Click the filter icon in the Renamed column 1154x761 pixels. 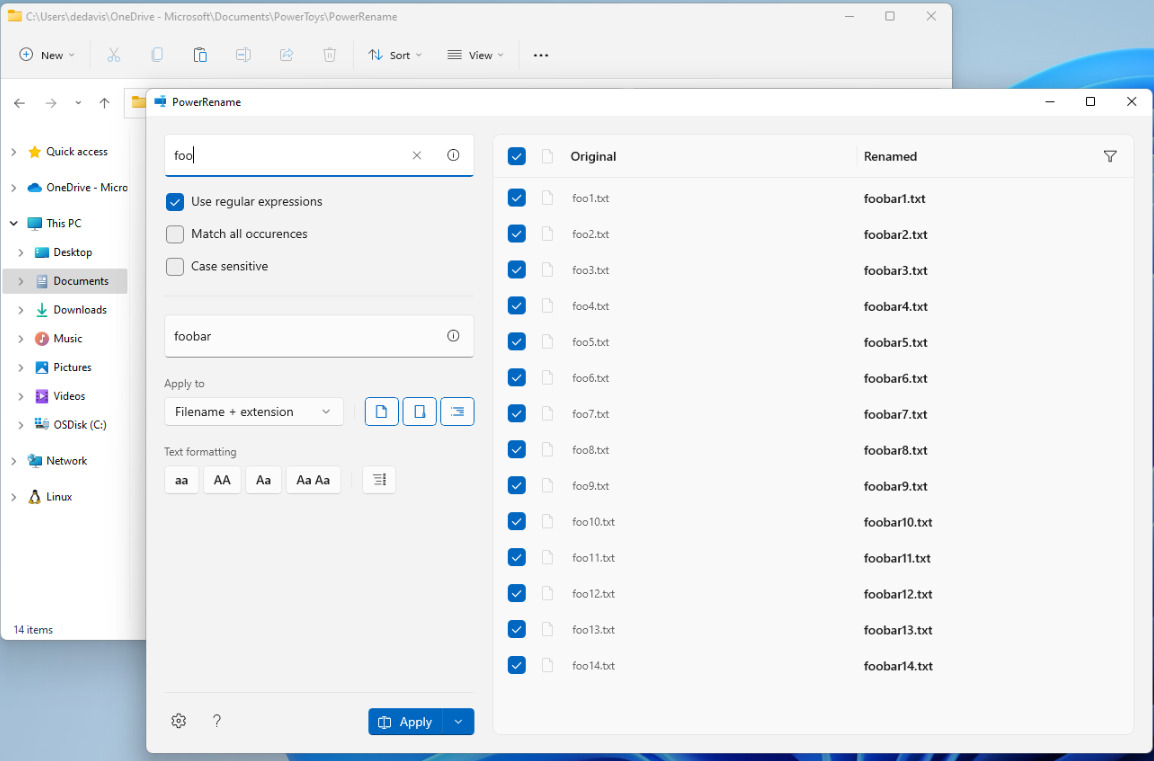click(1109, 156)
